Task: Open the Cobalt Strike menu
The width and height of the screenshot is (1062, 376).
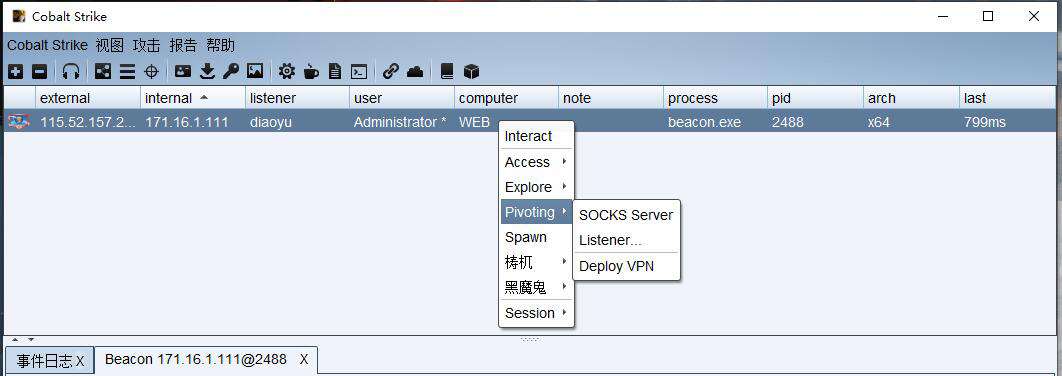Action: pyautogui.click(x=47, y=45)
